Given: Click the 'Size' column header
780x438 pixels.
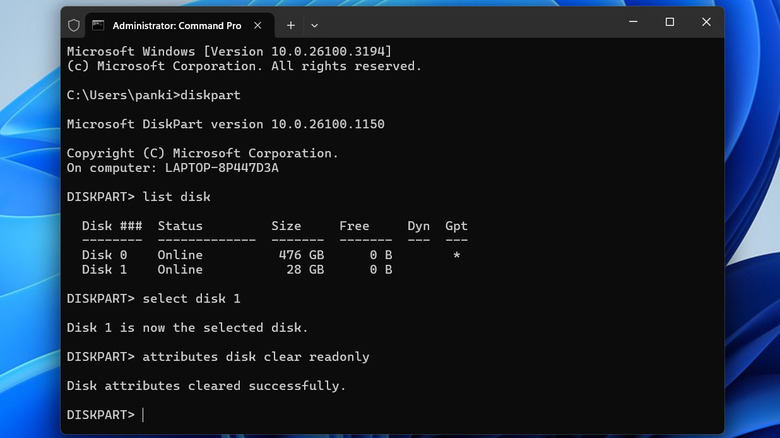Looking at the screenshot, I should pyautogui.click(x=286, y=226).
